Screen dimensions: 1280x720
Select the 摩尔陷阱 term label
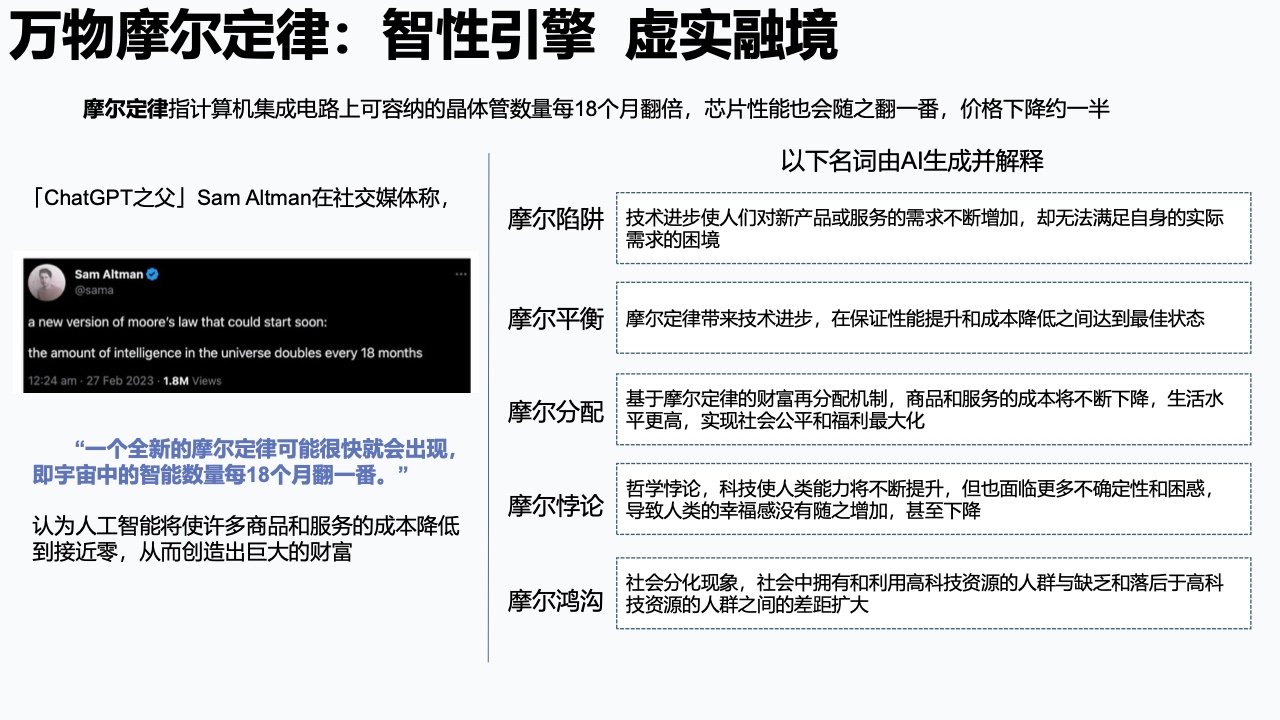[556, 220]
